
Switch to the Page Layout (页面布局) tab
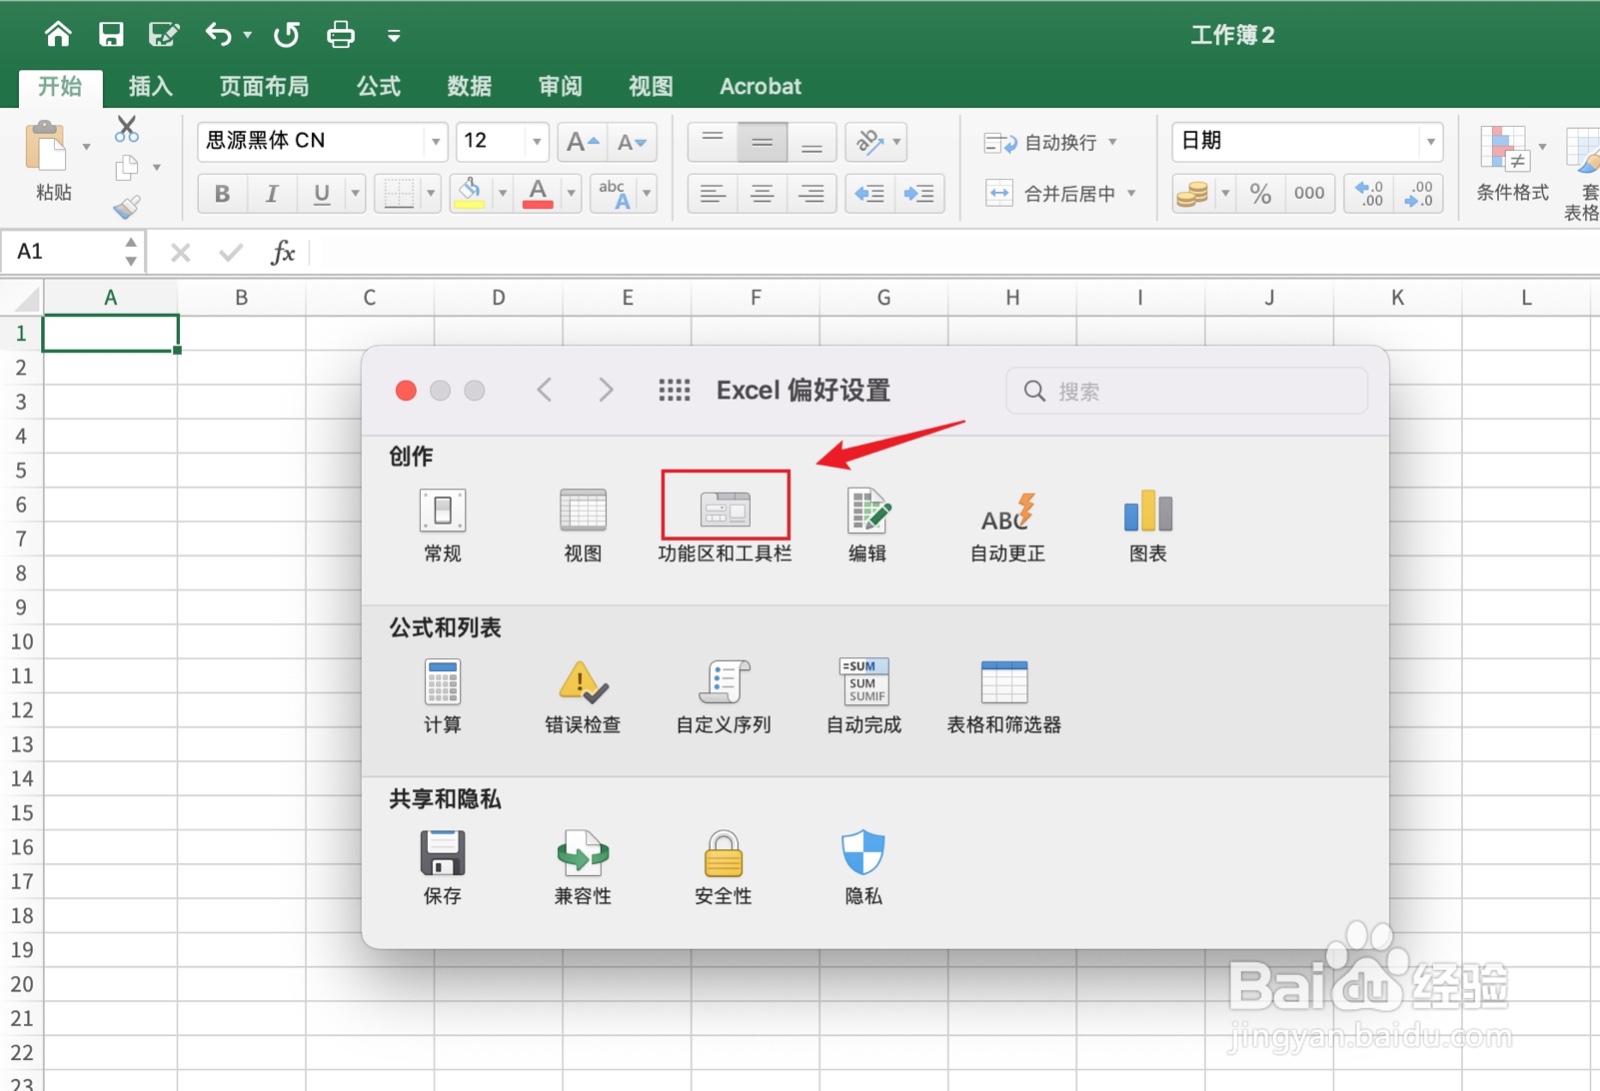pos(264,86)
